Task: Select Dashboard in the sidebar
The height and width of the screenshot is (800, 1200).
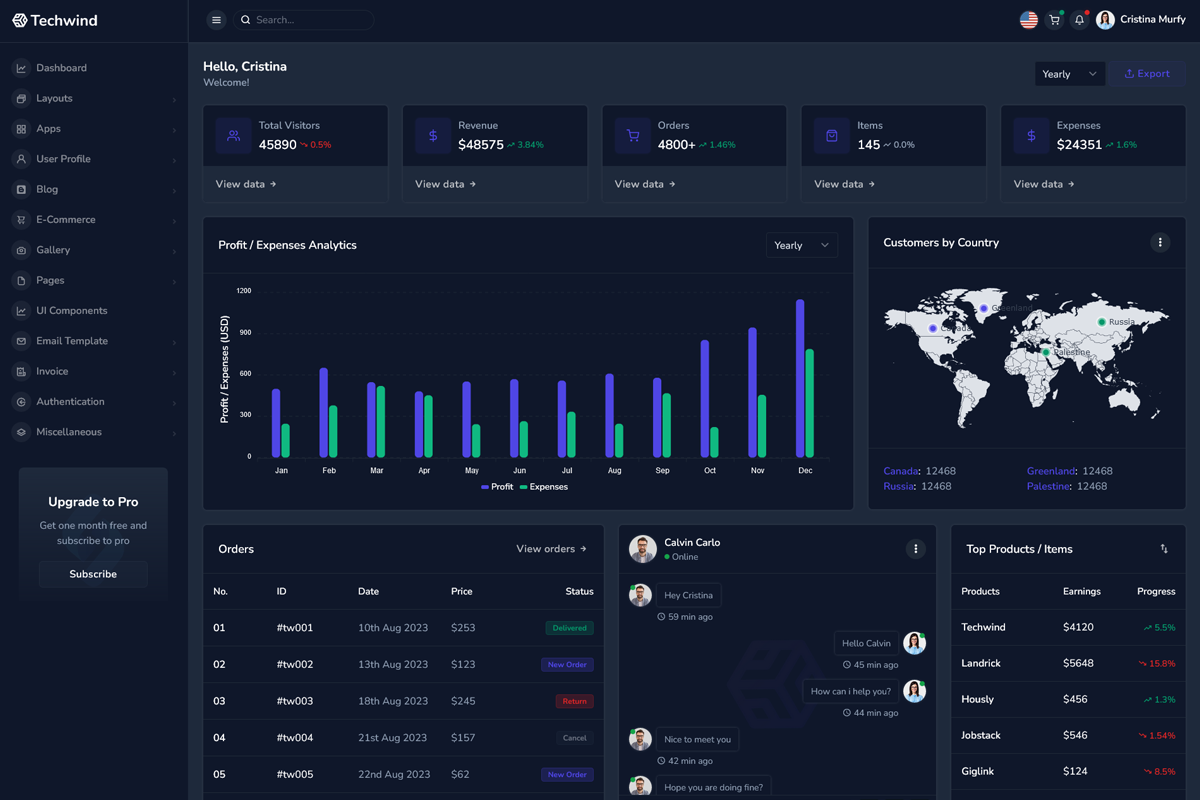Action: (x=61, y=68)
